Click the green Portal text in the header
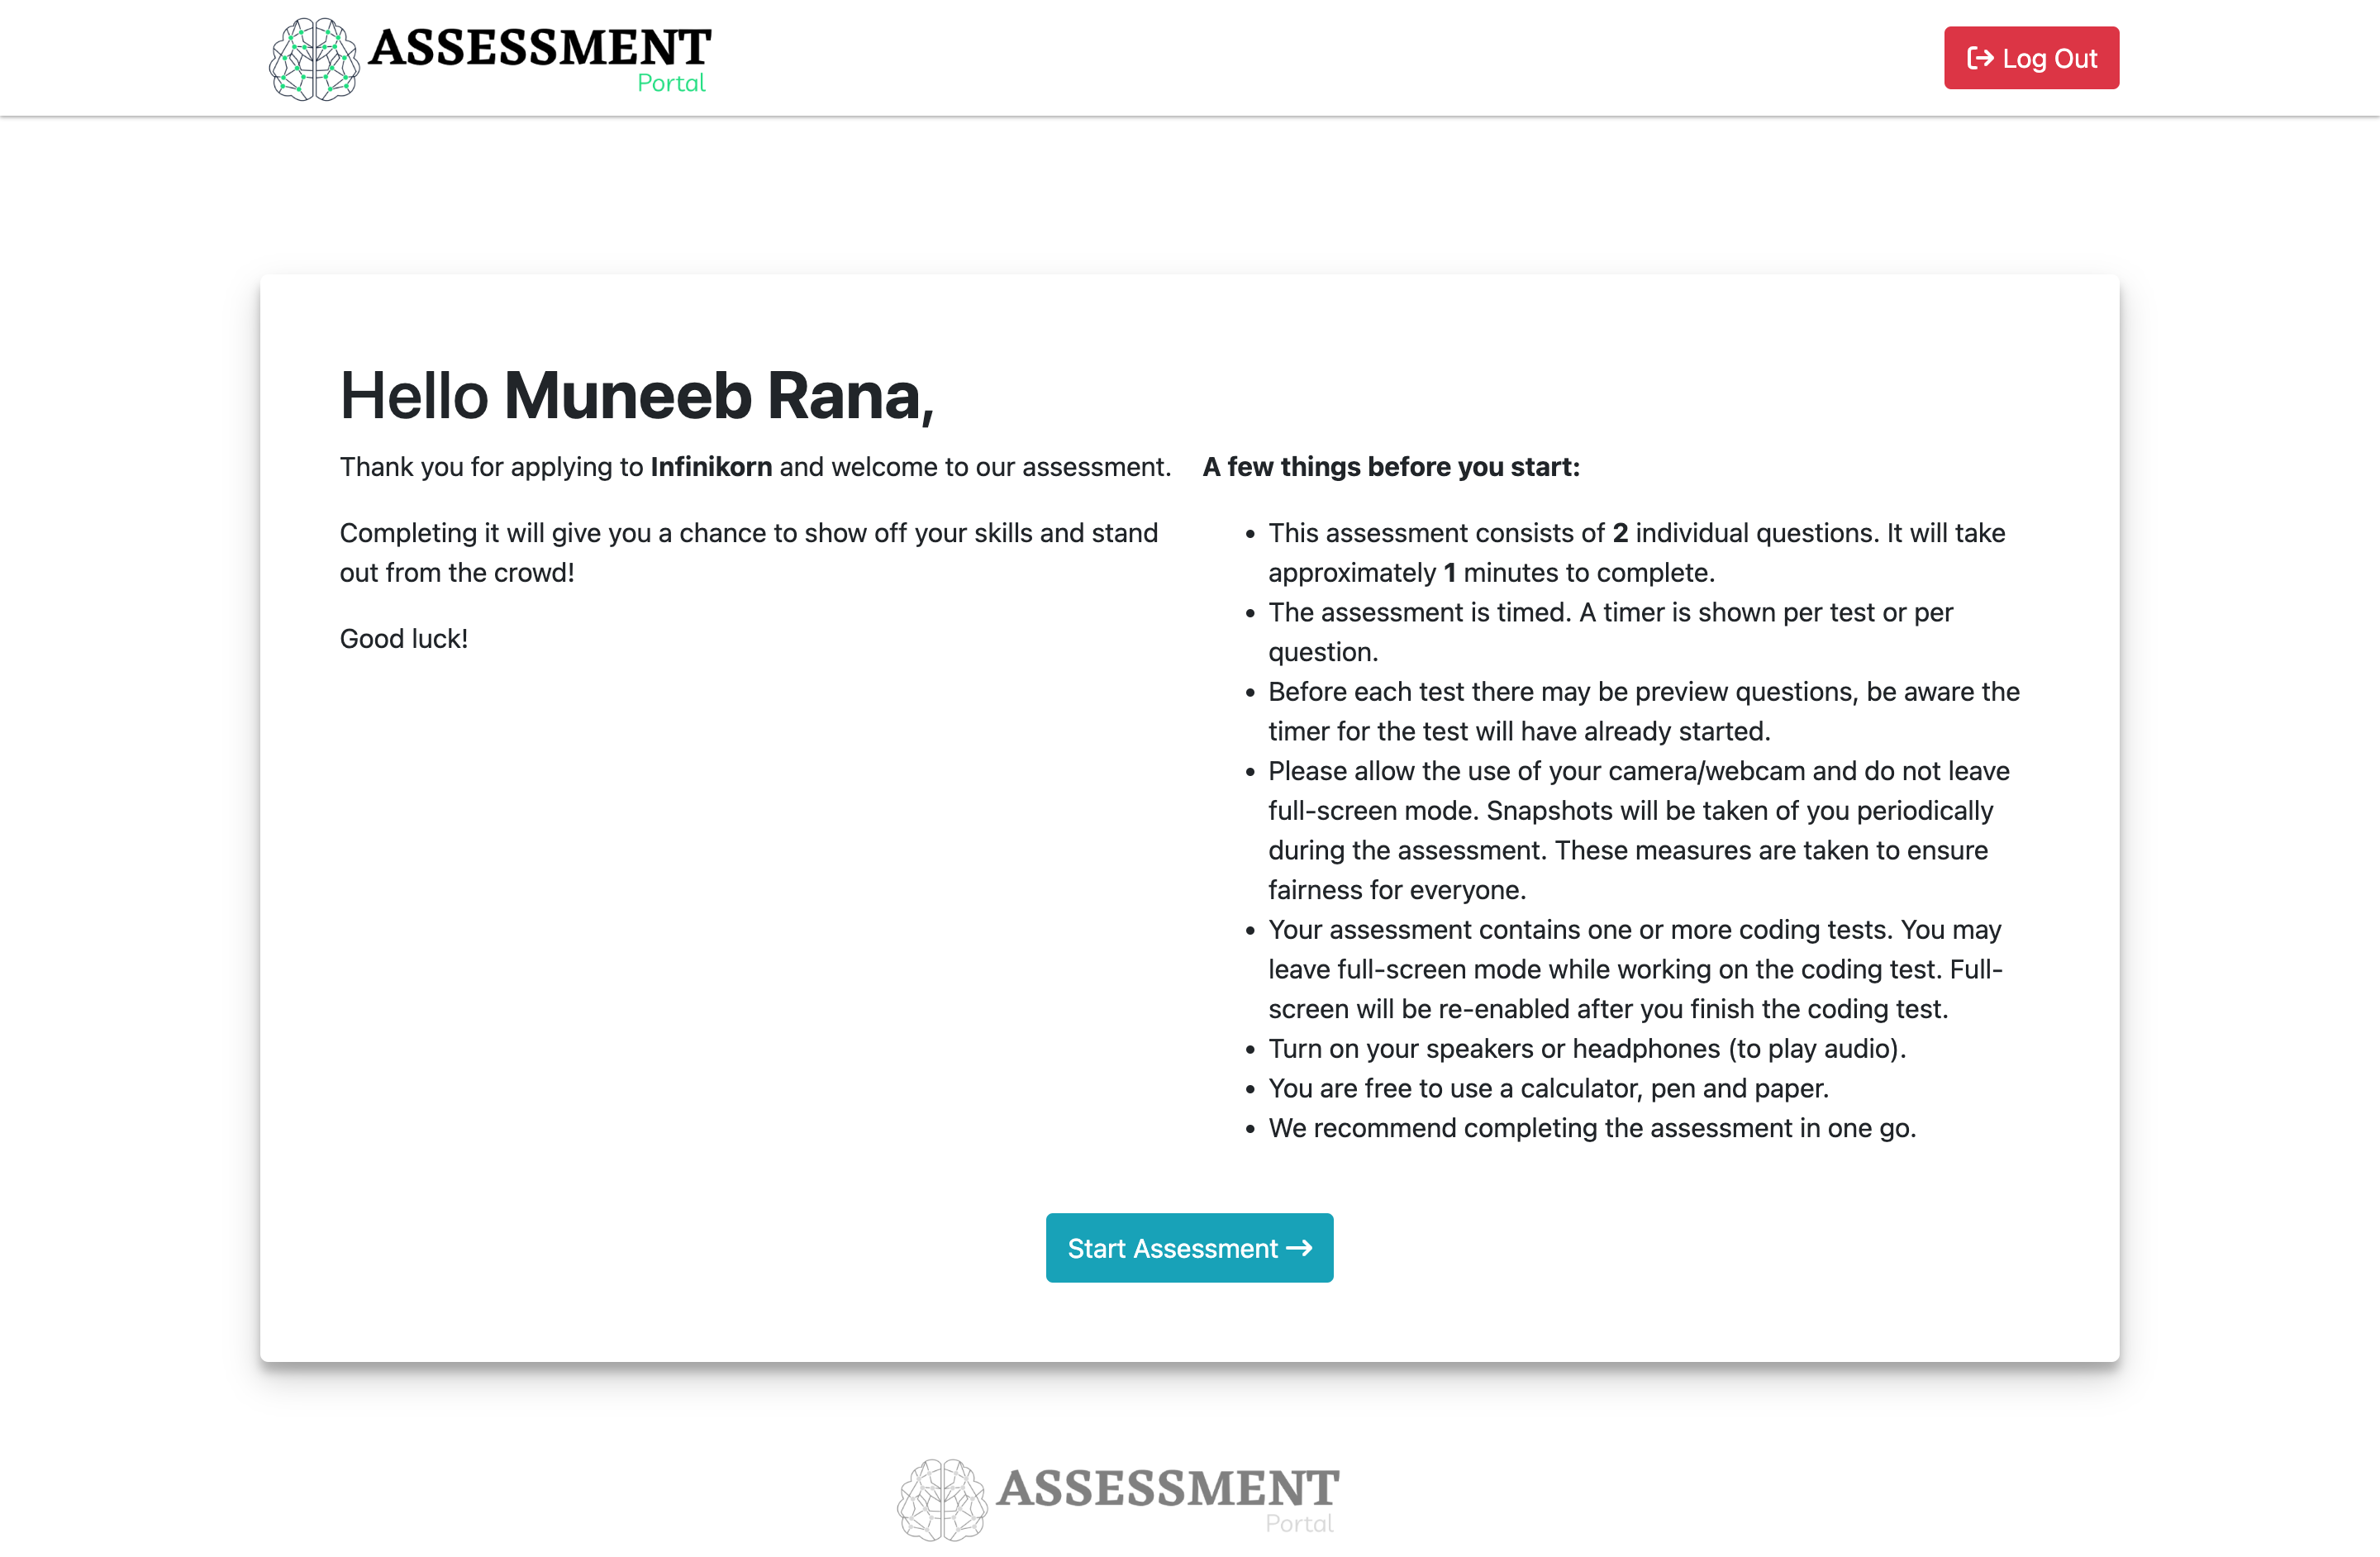 671,83
